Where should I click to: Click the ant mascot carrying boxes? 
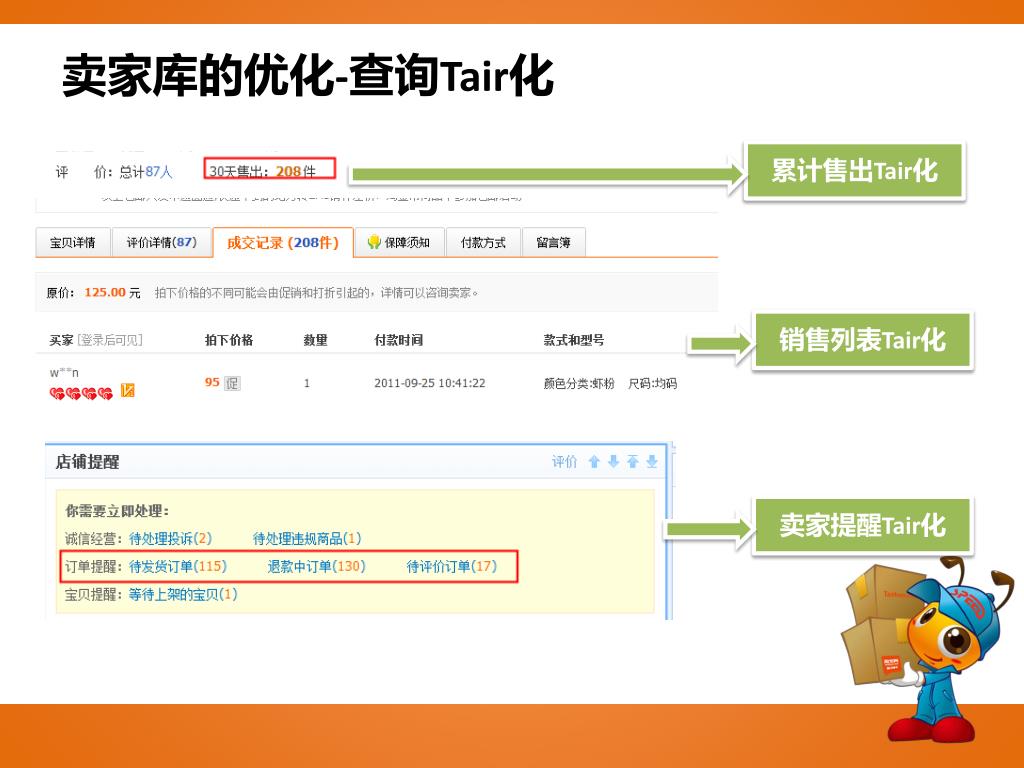pyautogui.click(x=927, y=650)
